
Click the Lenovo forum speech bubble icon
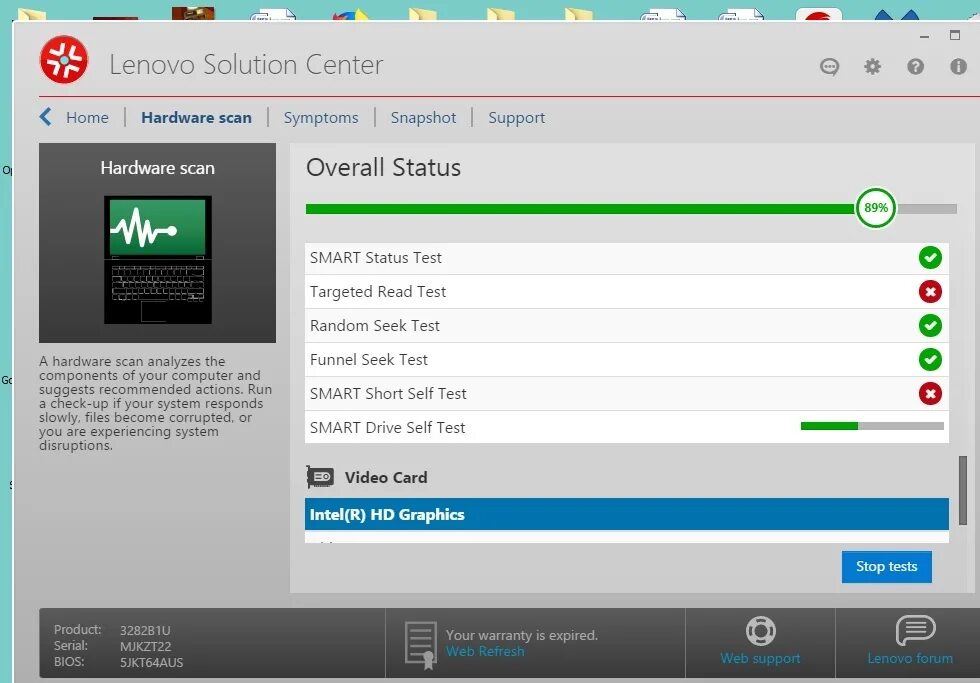(x=916, y=630)
